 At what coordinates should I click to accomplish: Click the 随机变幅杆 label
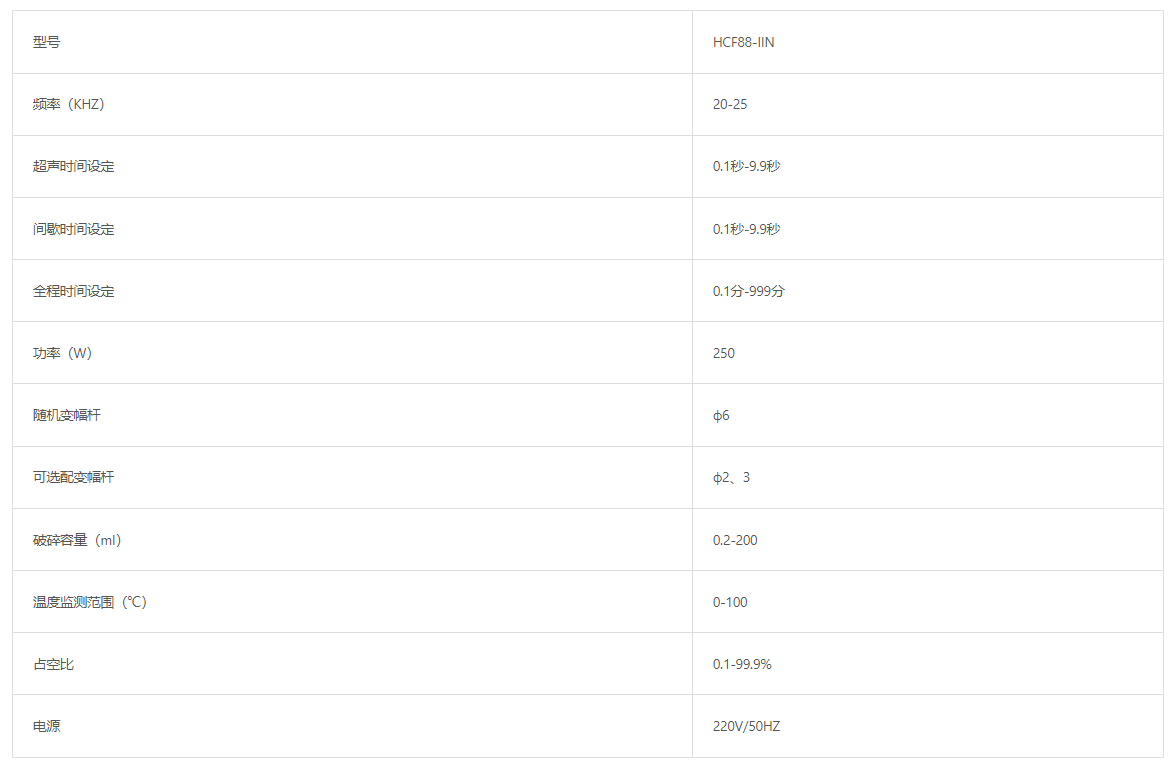(x=66, y=415)
